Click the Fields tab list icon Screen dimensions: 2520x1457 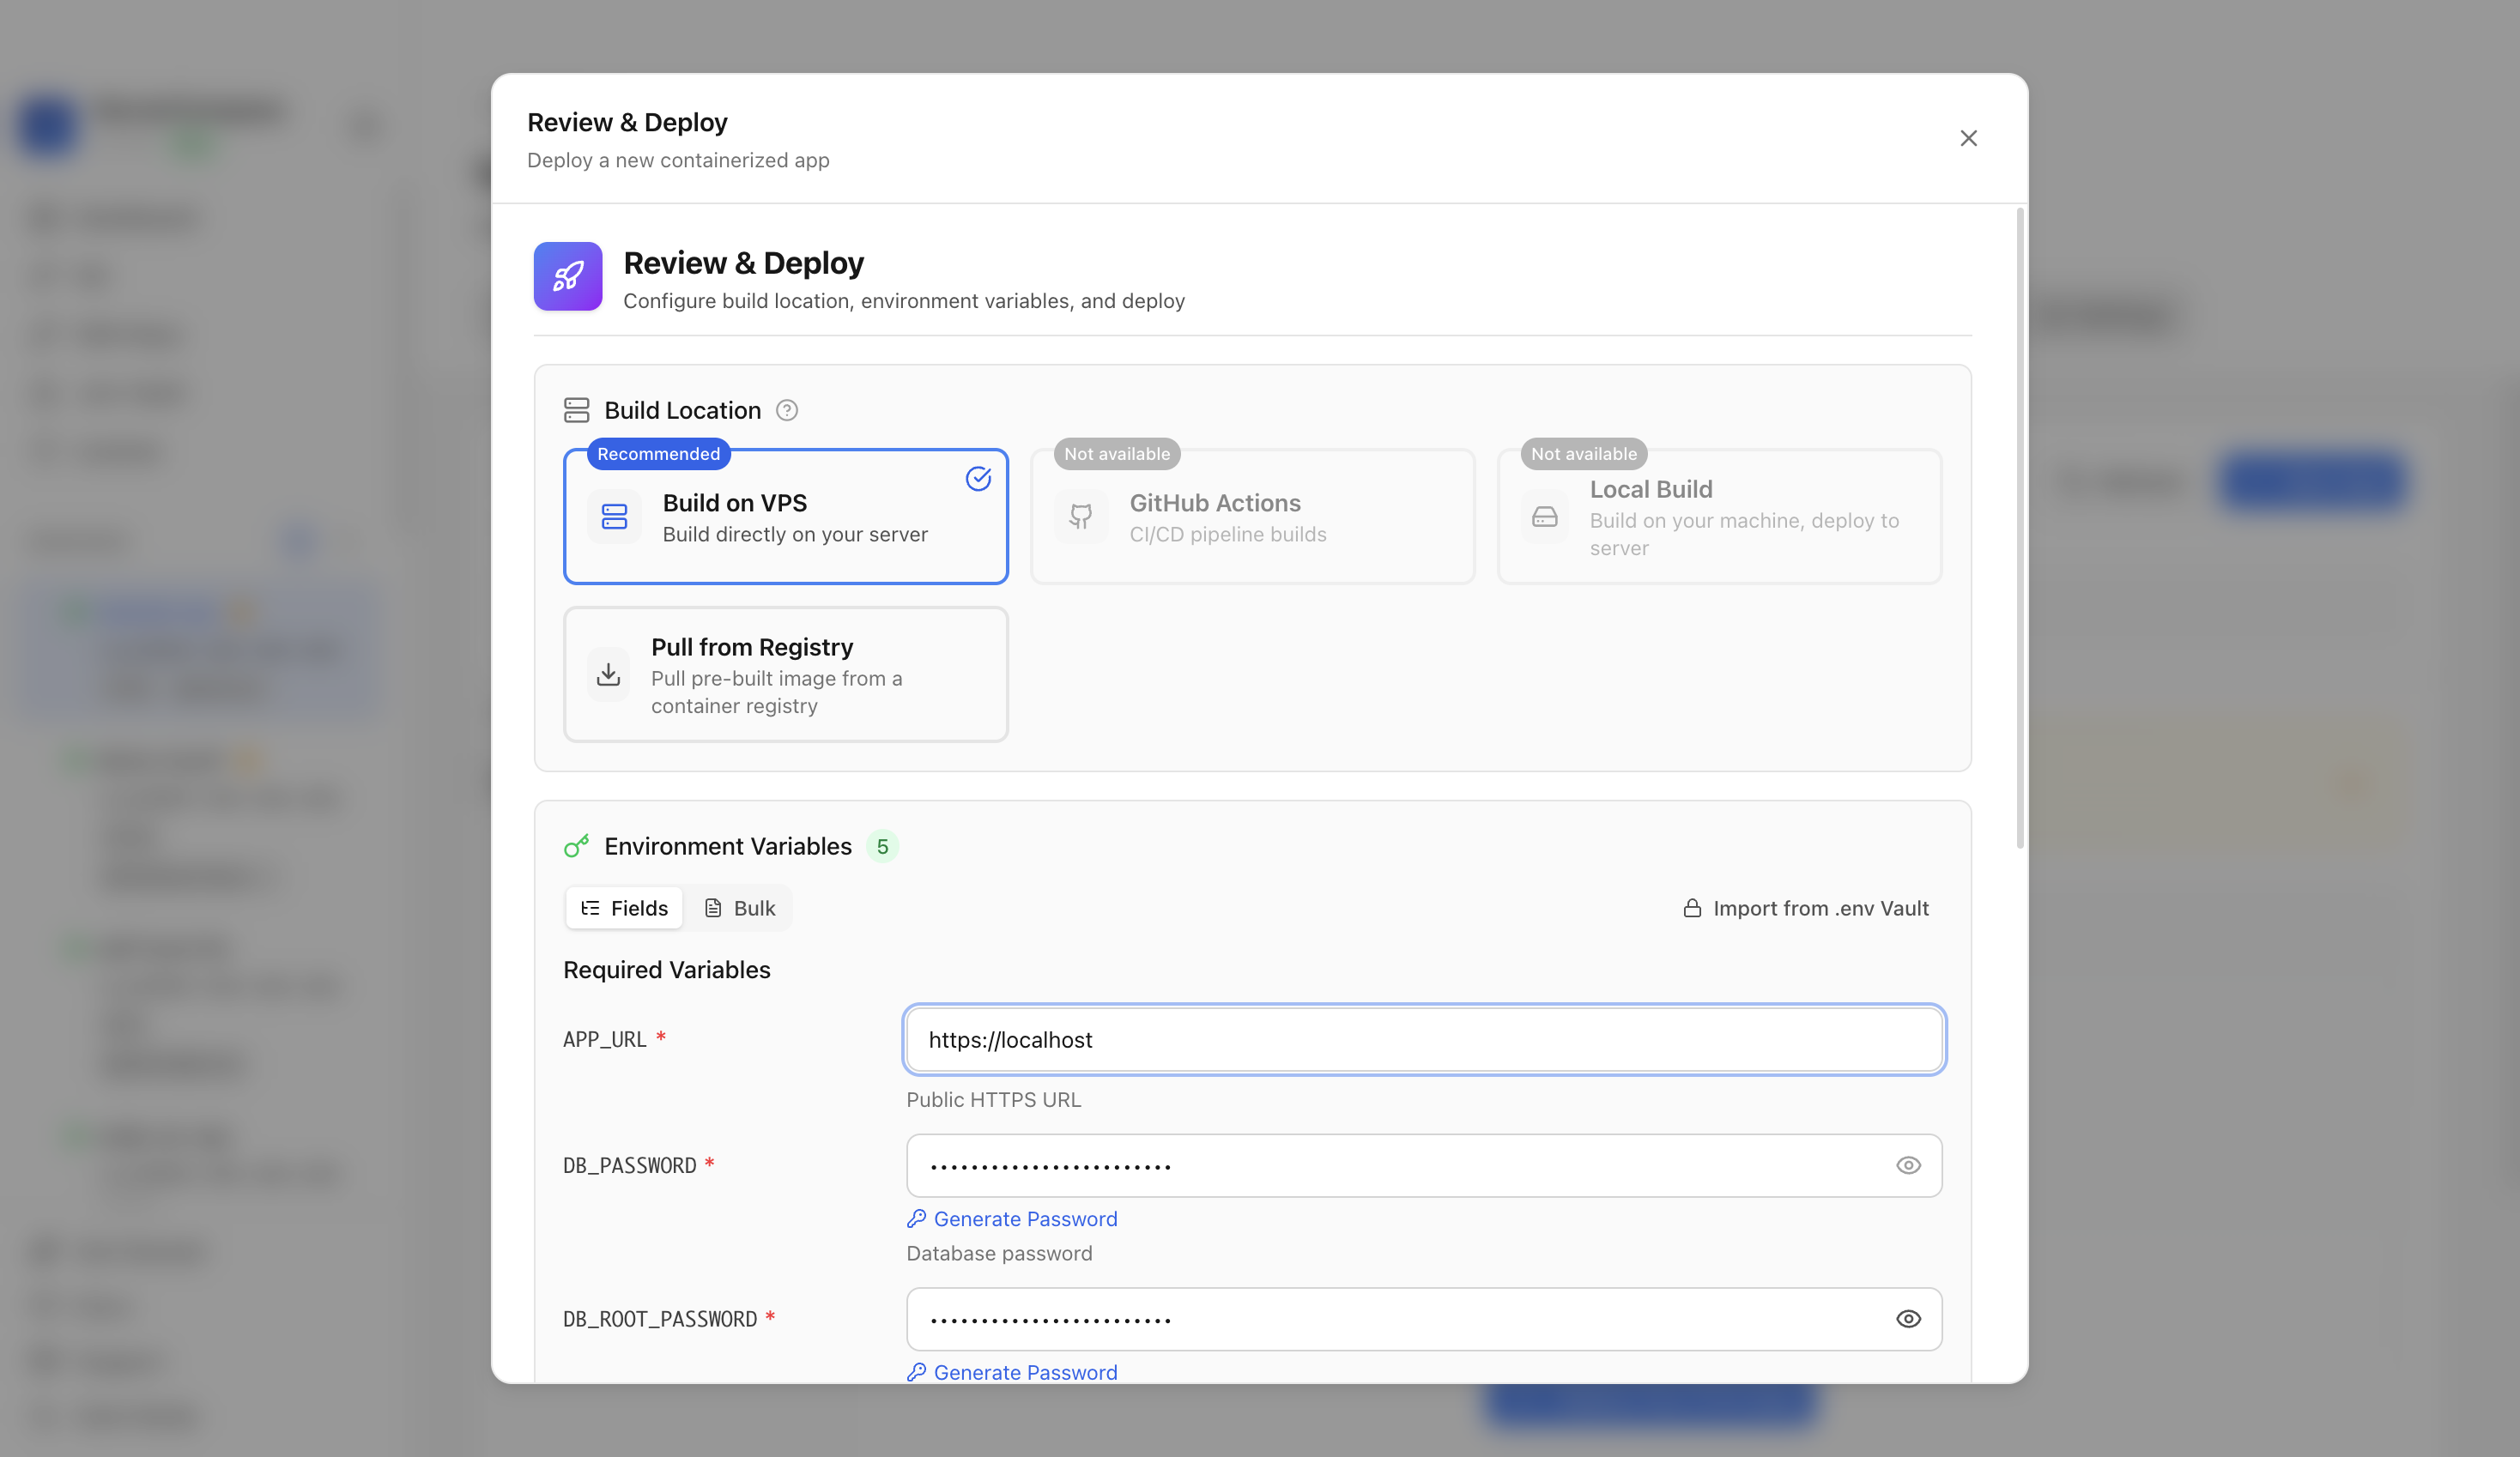point(590,908)
